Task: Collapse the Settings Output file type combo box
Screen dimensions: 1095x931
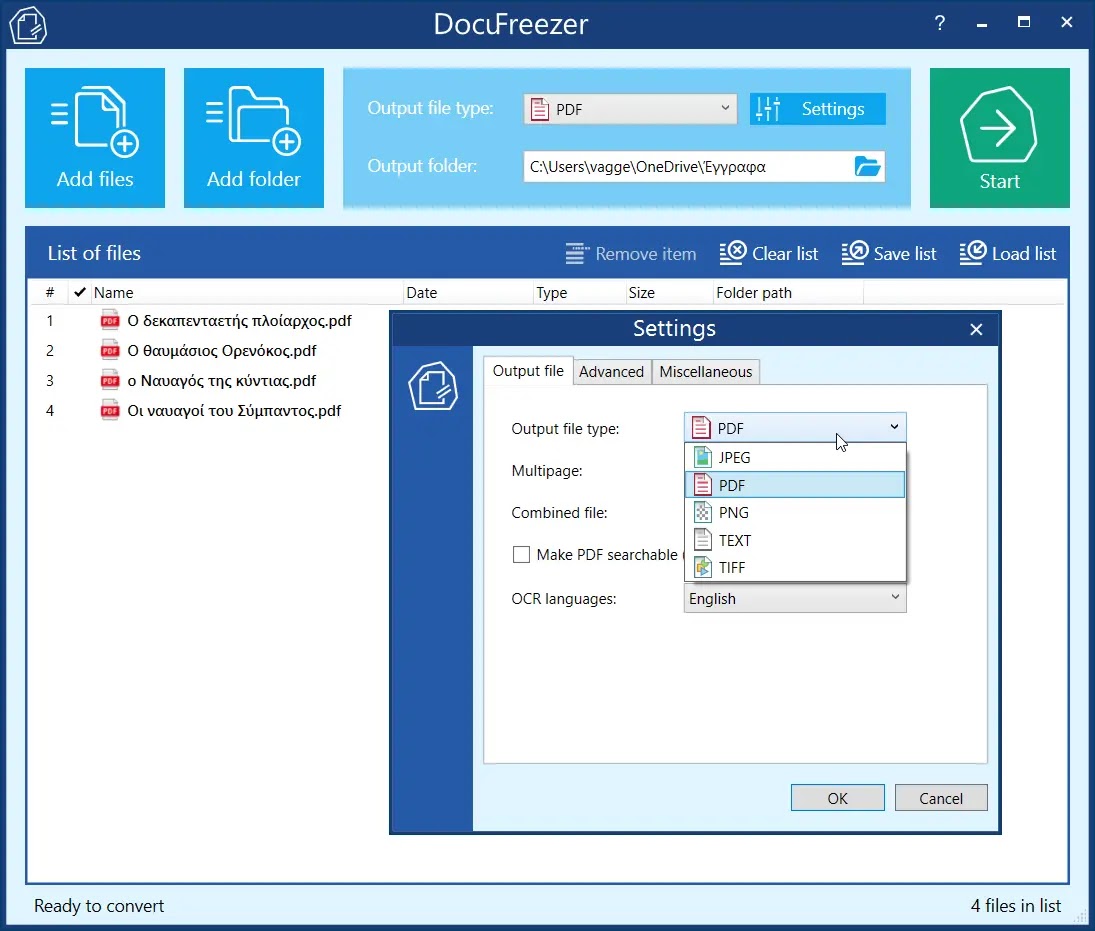Action: (x=795, y=427)
